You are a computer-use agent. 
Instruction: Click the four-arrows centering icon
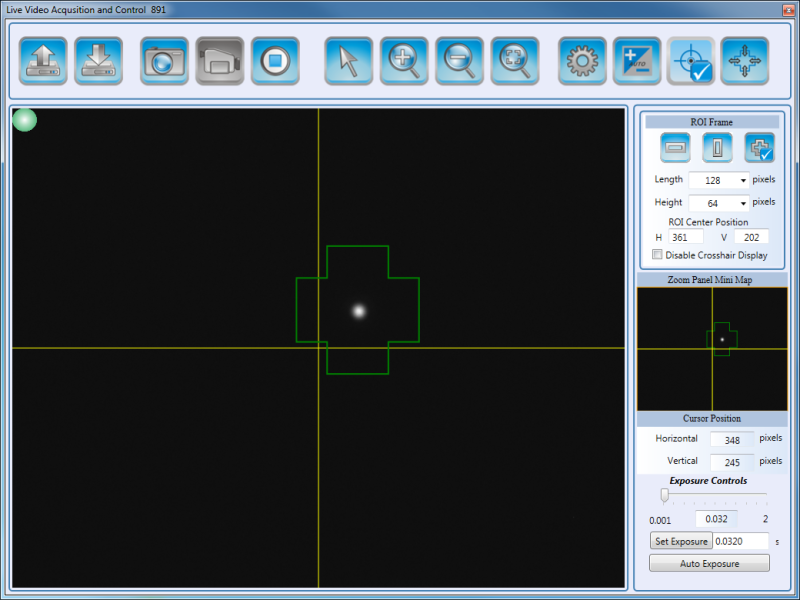[745, 61]
